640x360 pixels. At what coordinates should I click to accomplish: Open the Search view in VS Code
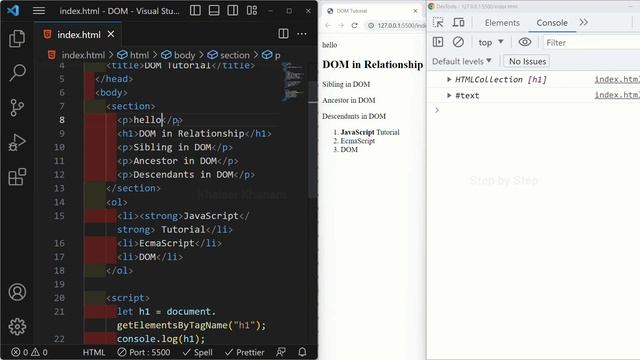click(17, 73)
